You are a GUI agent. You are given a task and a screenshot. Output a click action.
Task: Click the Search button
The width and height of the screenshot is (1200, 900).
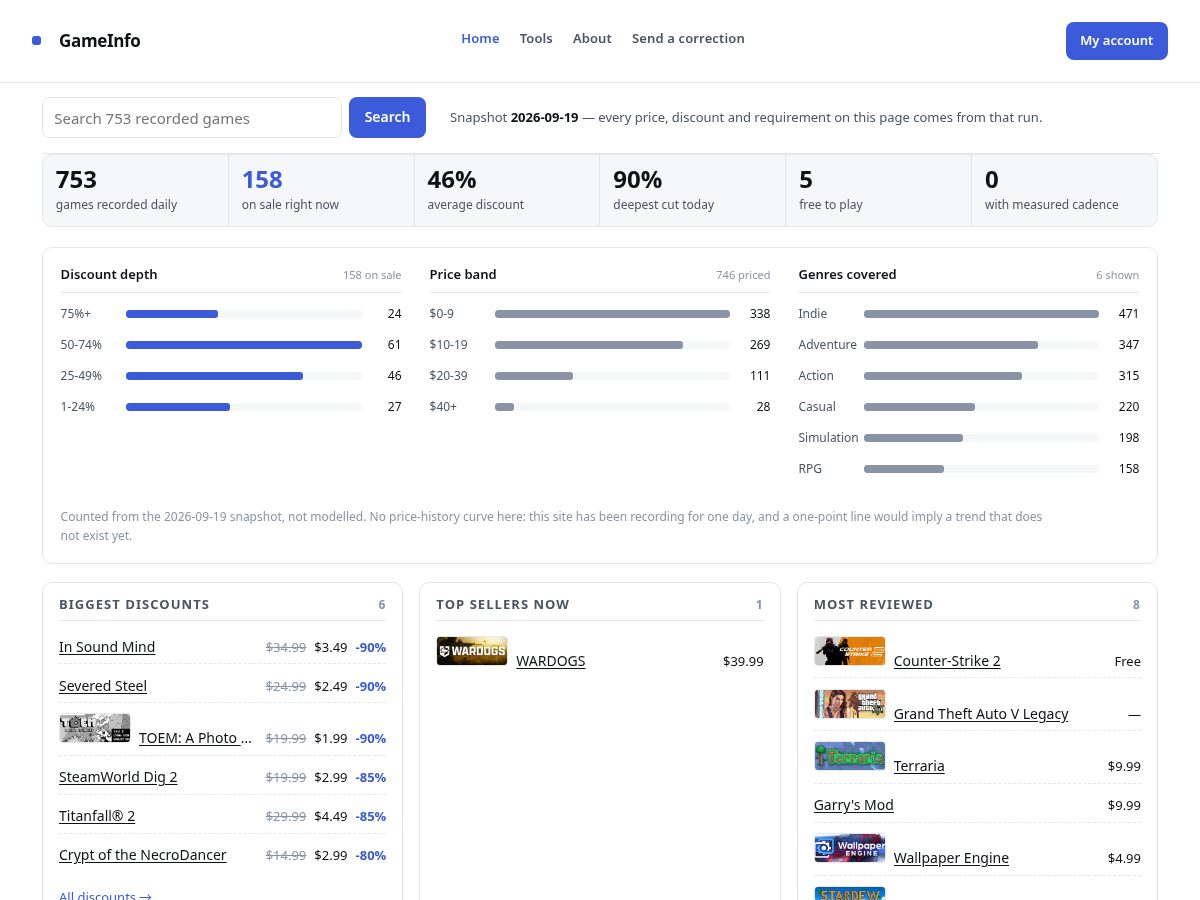(387, 118)
